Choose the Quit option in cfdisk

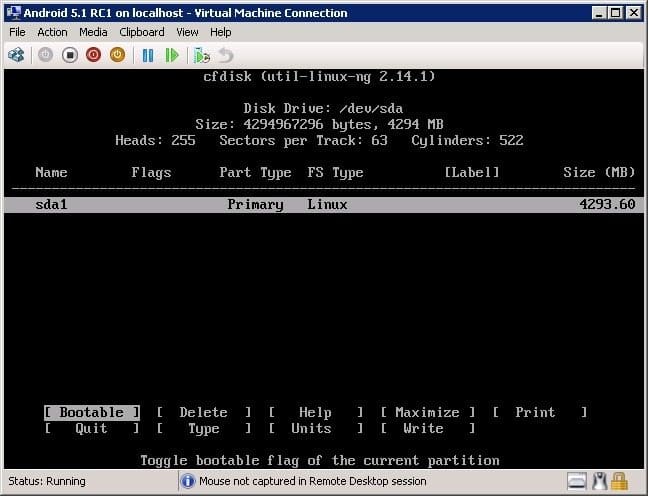[92, 429]
